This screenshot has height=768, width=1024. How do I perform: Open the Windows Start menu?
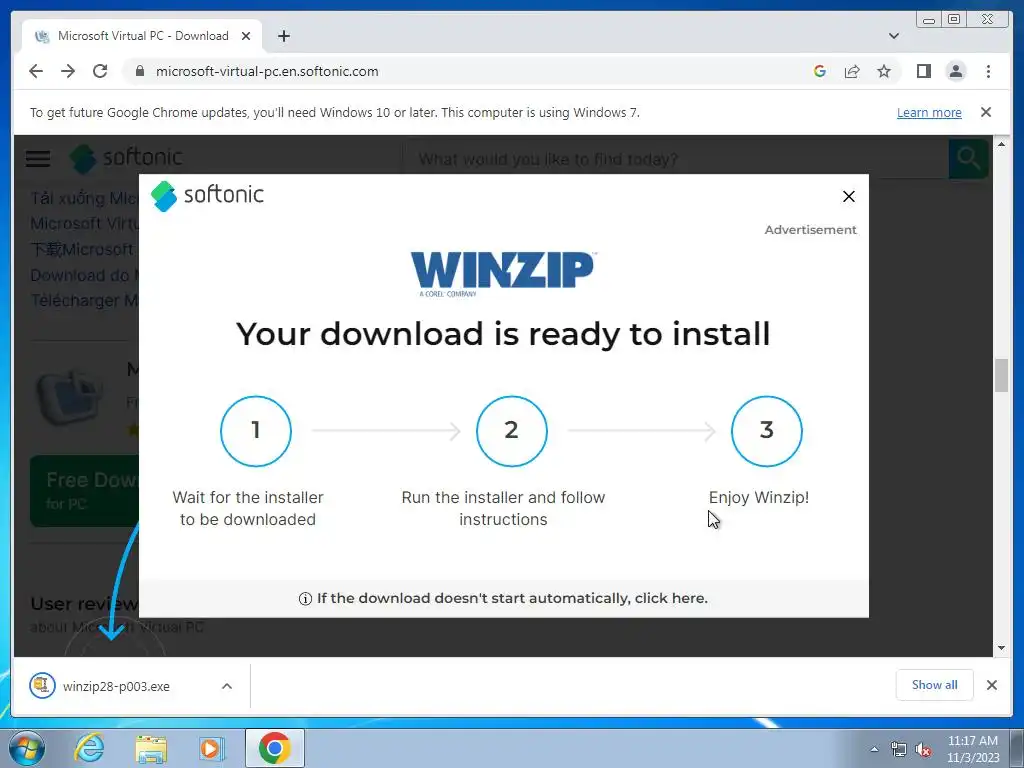(x=27, y=748)
